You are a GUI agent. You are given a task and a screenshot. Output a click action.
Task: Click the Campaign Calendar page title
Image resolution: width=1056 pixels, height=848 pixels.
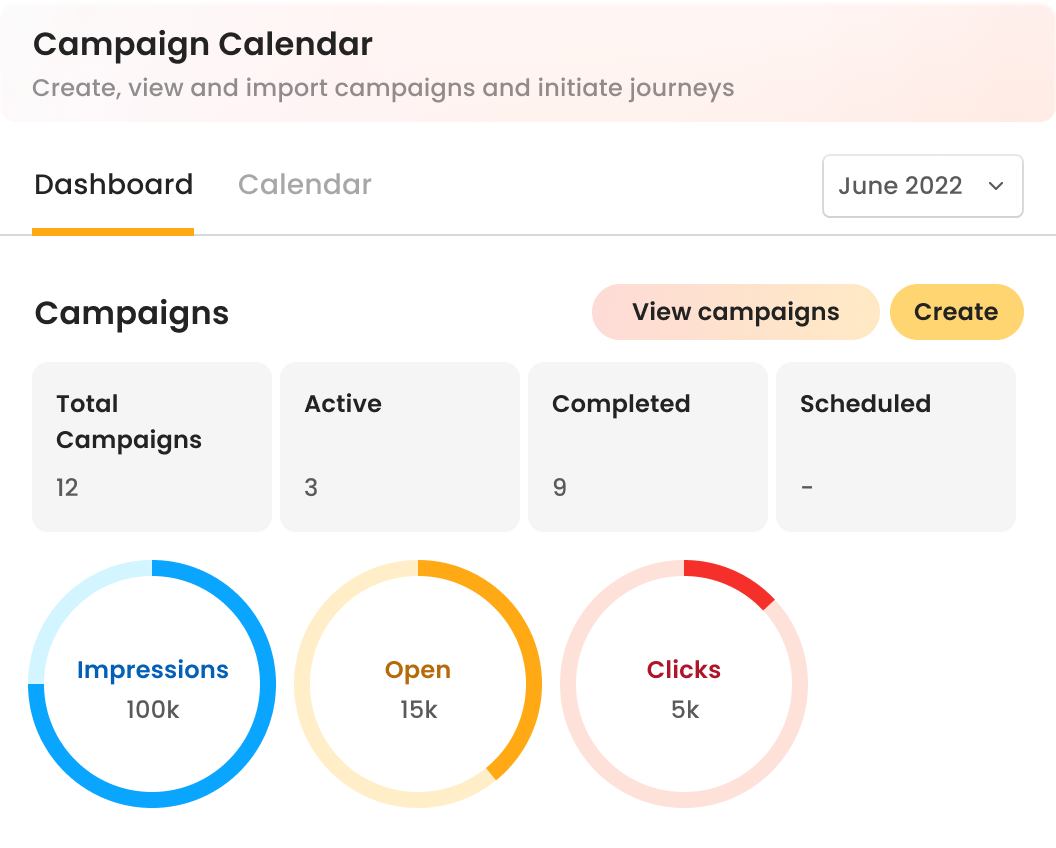pos(203,45)
